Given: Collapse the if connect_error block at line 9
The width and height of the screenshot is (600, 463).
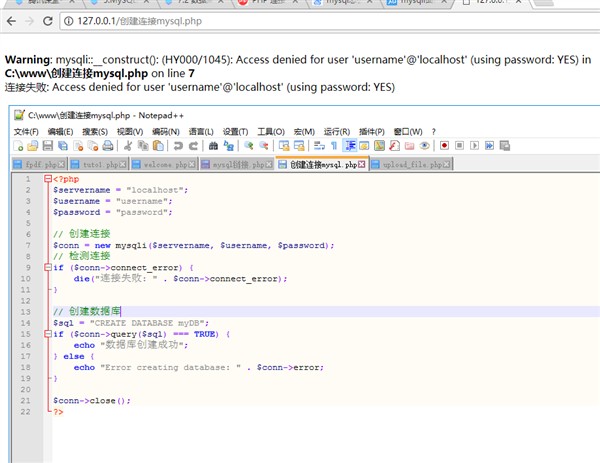Looking at the screenshot, I should click(x=47, y=267).
